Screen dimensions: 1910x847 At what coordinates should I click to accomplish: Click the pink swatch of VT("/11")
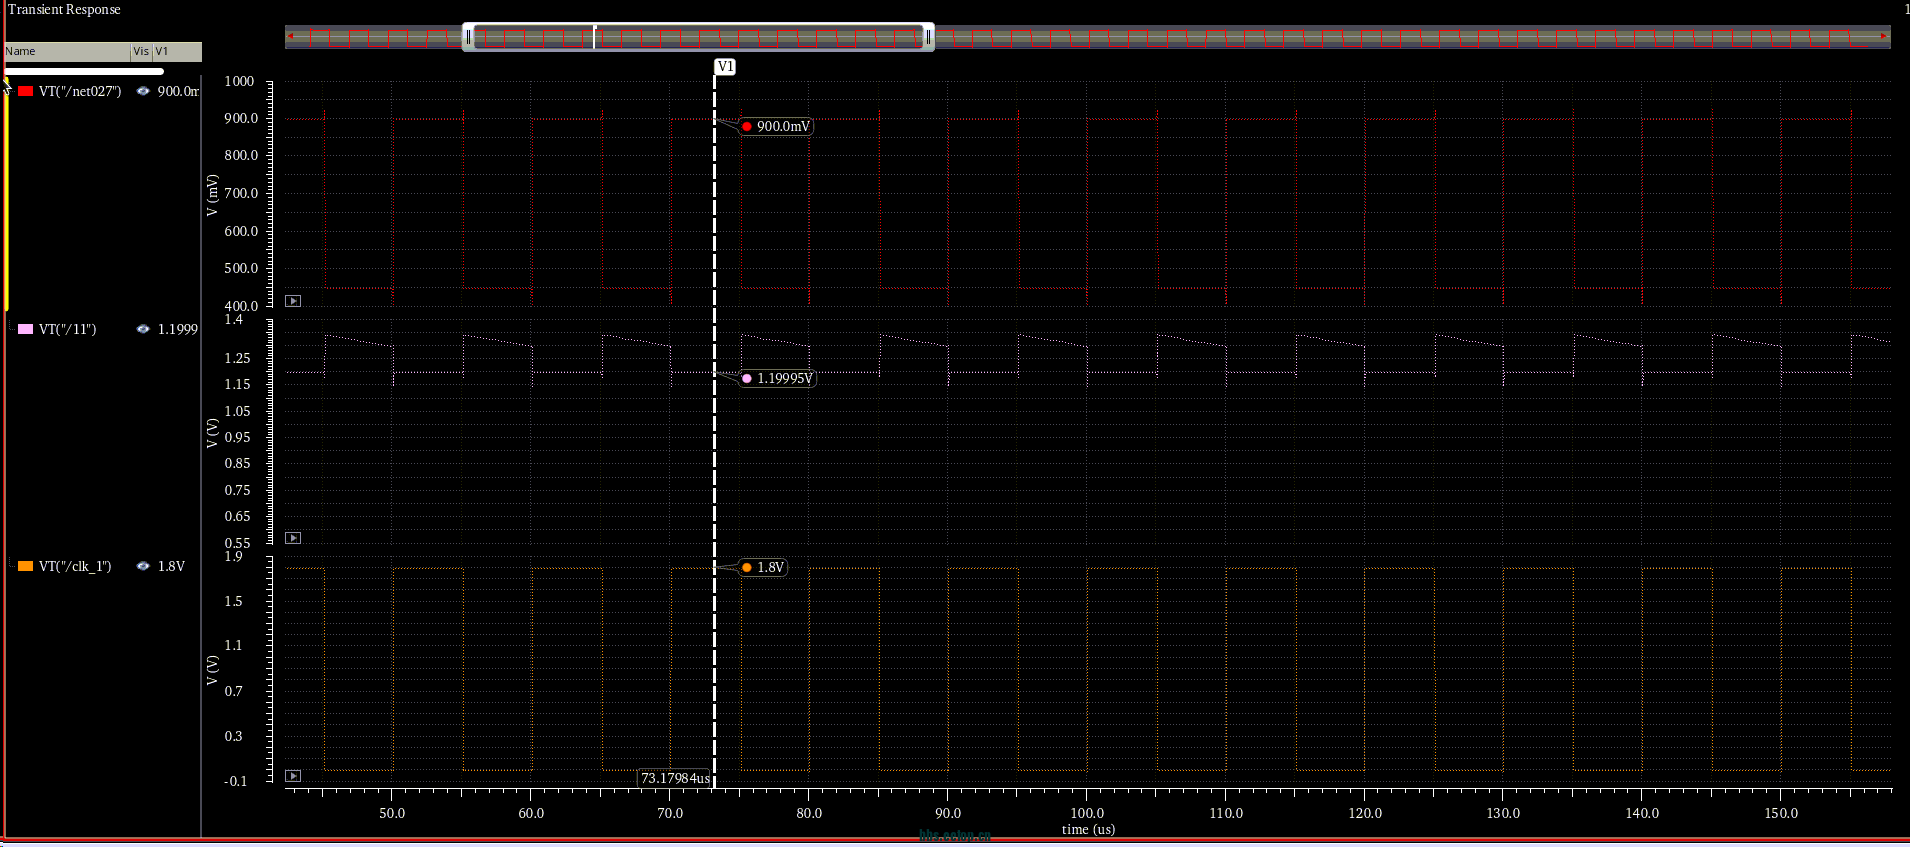click(26, 329)
